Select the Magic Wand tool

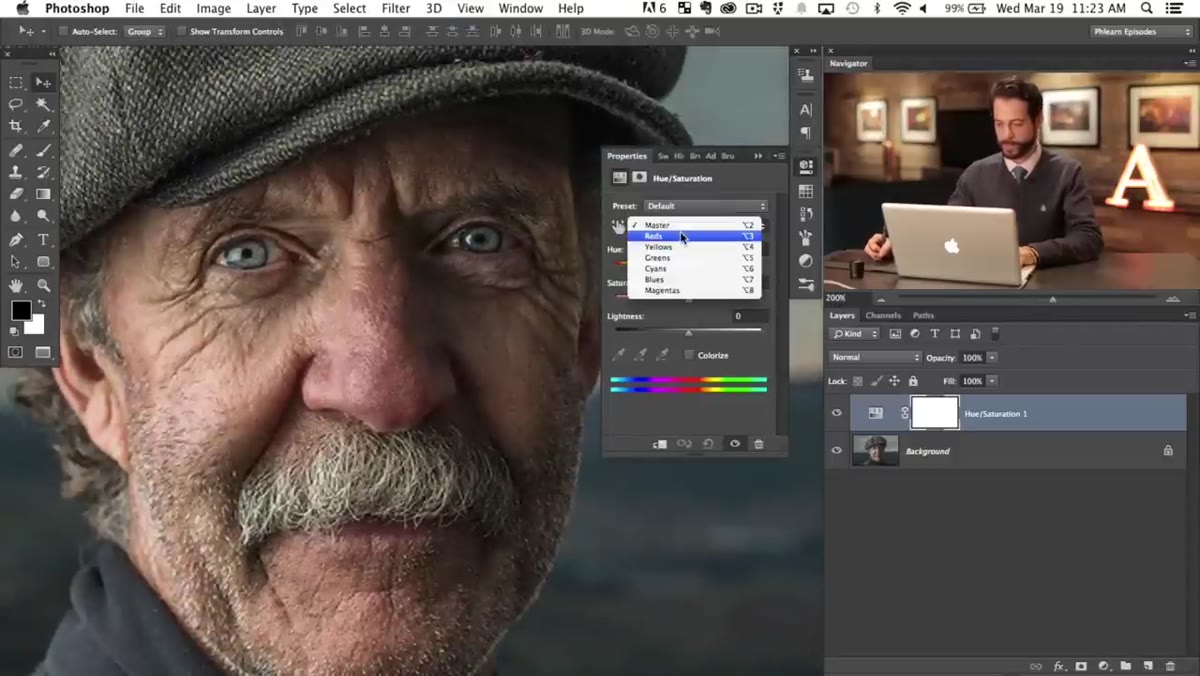(43, 104)
